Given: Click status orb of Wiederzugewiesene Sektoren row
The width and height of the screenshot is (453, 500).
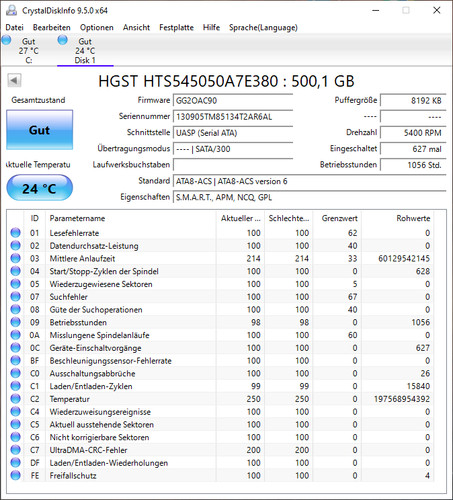Looking at the screenshot, I should point(15,284).
